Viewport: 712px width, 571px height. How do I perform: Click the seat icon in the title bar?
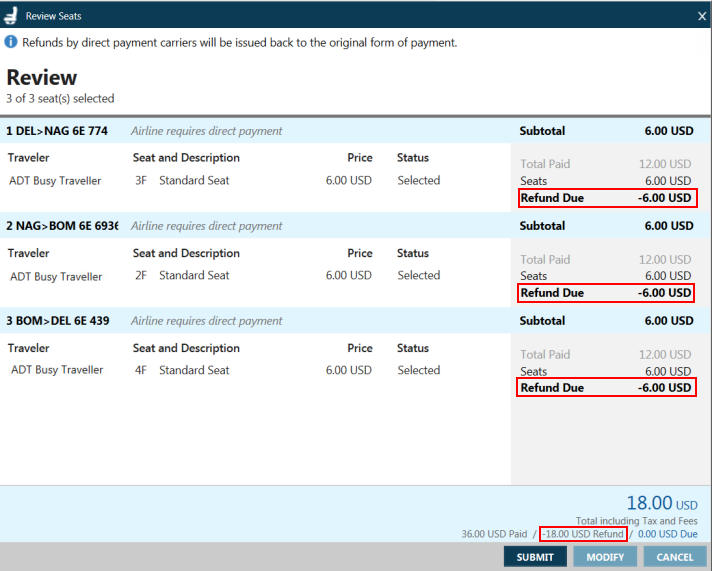(12, 15)
